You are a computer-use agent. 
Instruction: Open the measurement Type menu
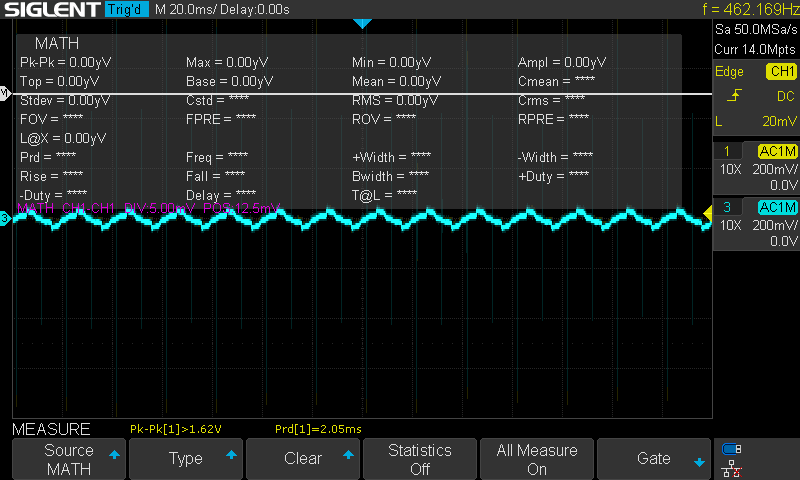(186, 459)
